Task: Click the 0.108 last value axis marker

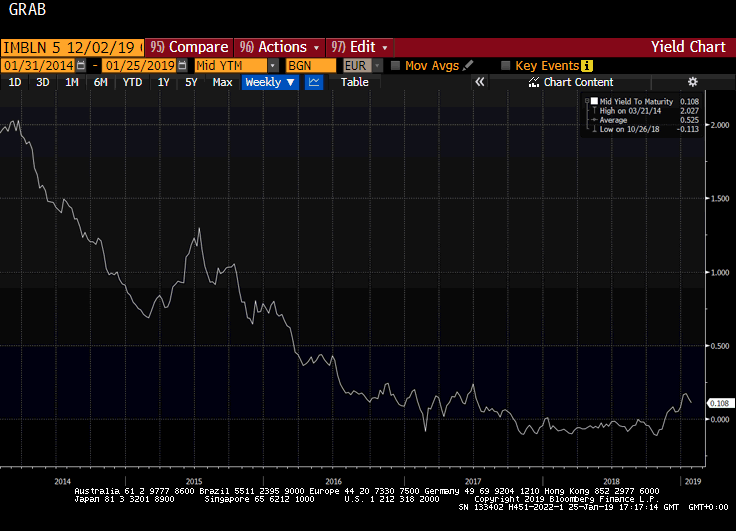Action: coord(719,403)
